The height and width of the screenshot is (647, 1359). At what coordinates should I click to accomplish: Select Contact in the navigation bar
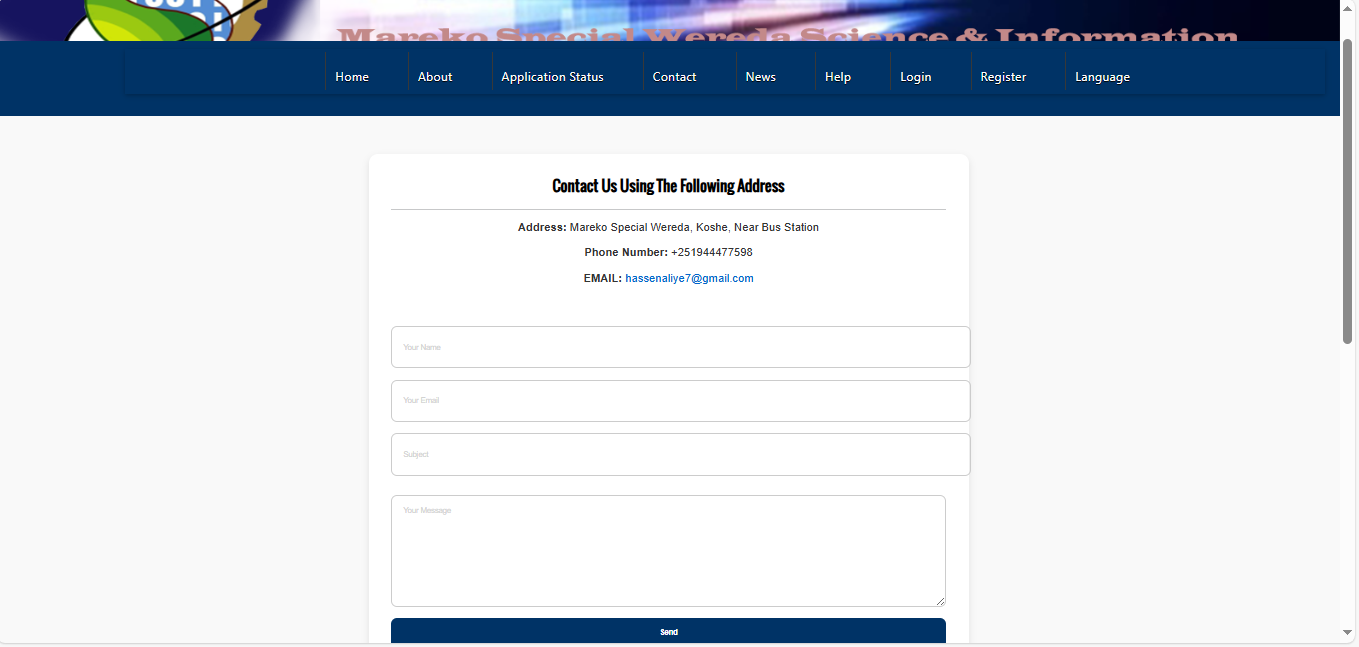tap(674, 77)
